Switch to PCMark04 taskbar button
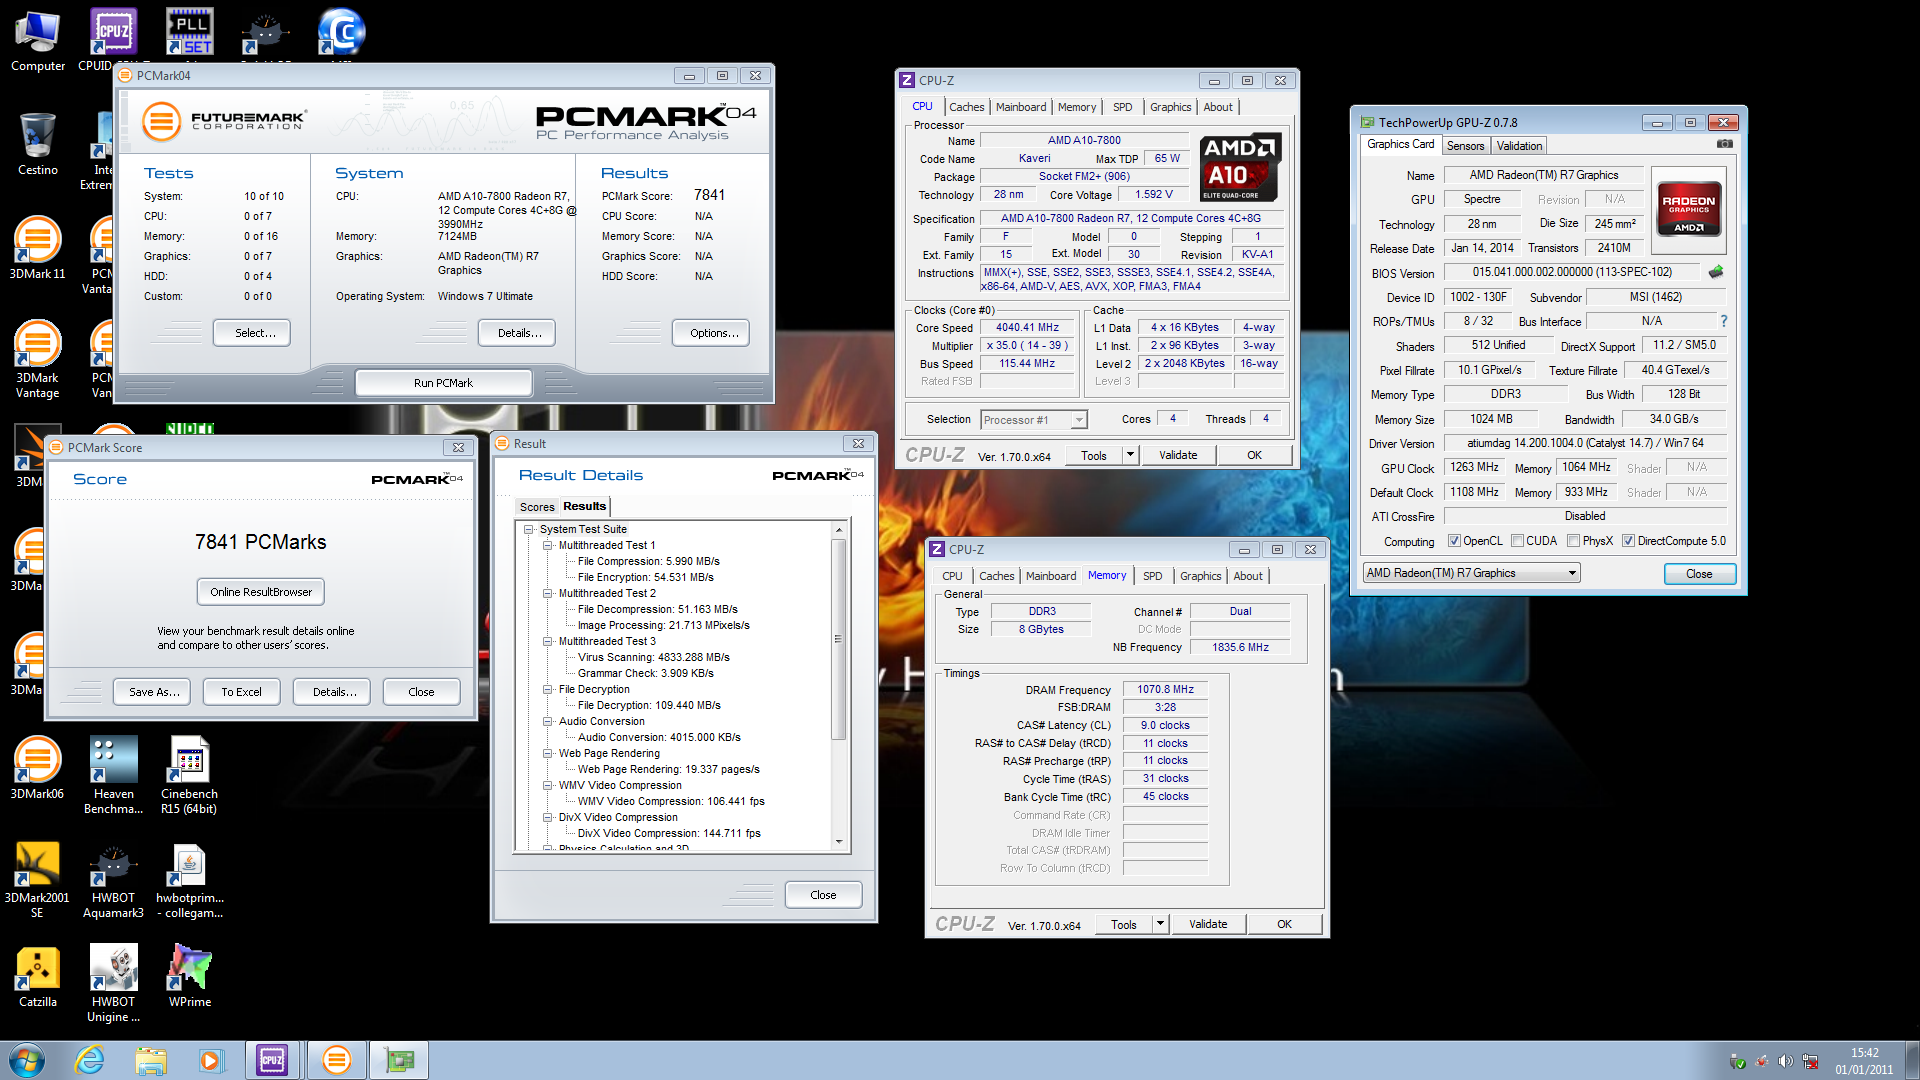The width and height of the screenshot is (1920, 1080). pos(336,1060)
